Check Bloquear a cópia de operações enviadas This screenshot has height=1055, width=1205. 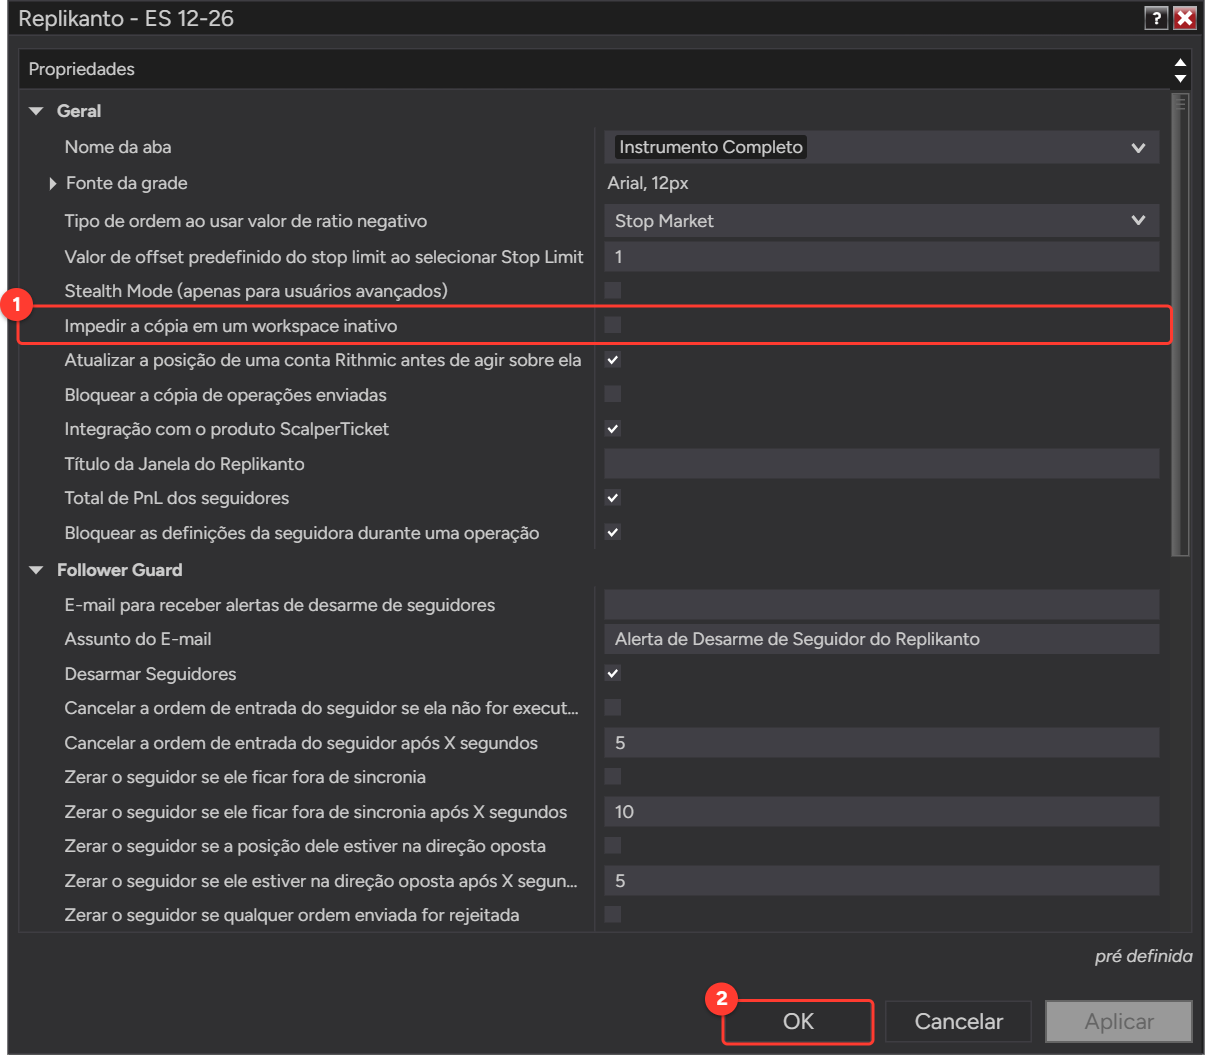(613, 394)
